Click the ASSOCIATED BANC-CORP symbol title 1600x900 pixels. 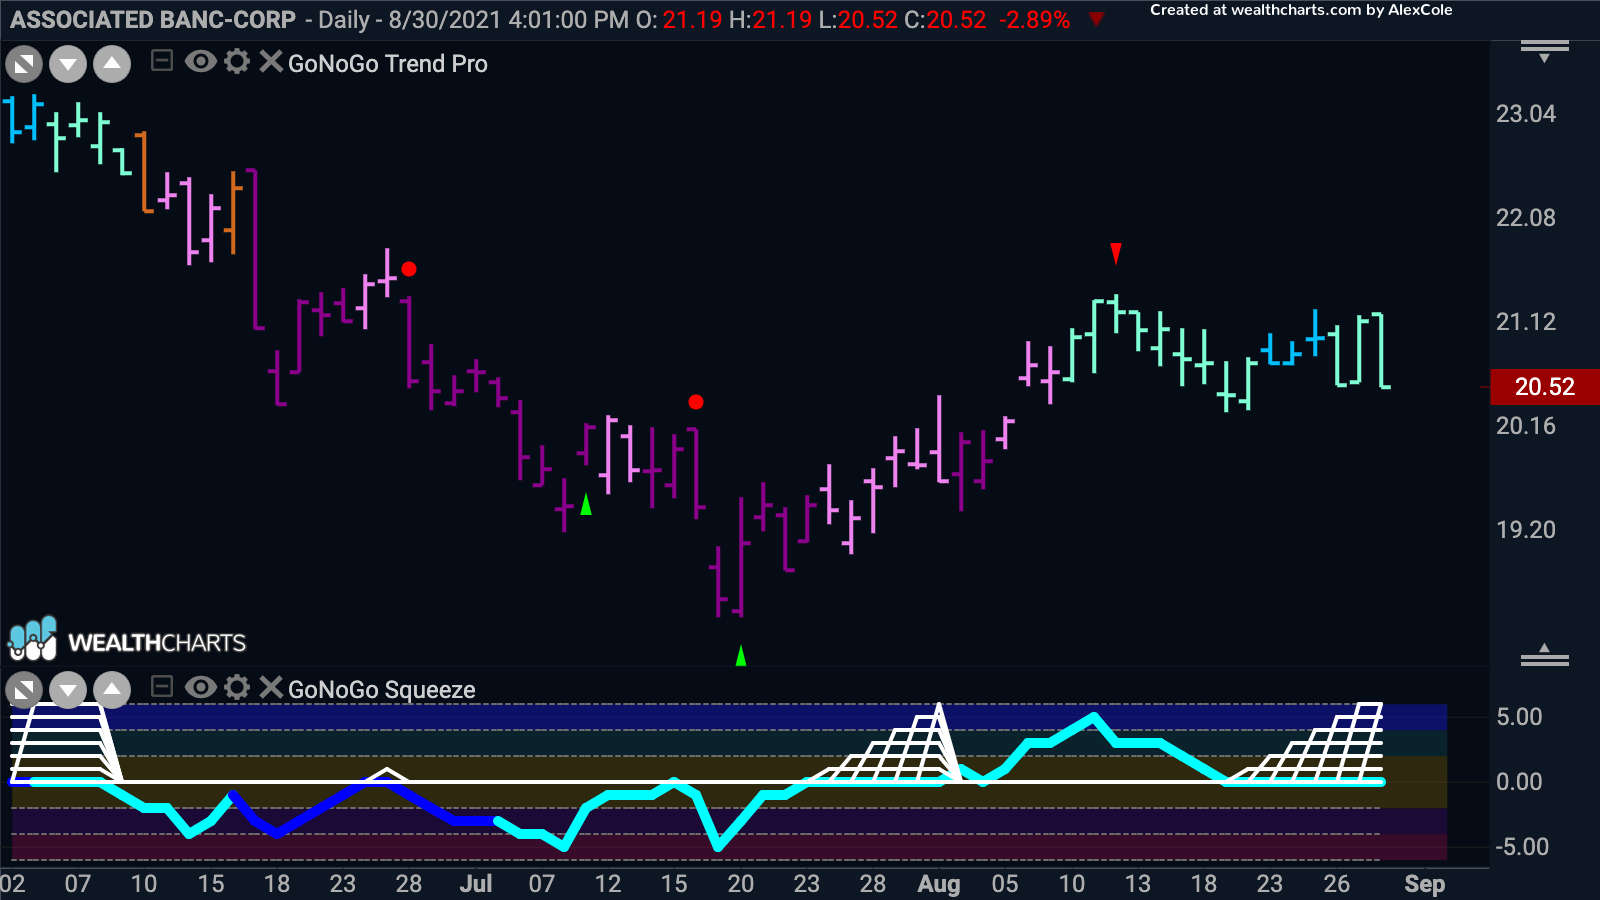pyautogui.click(x=153, y=20)
